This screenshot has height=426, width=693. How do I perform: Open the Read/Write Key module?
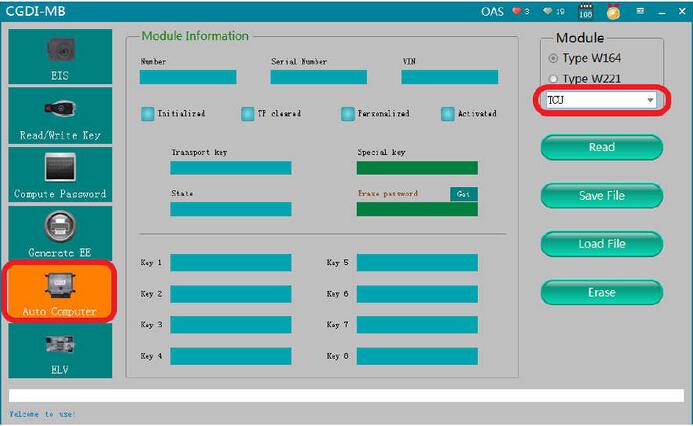coord(60,115)
